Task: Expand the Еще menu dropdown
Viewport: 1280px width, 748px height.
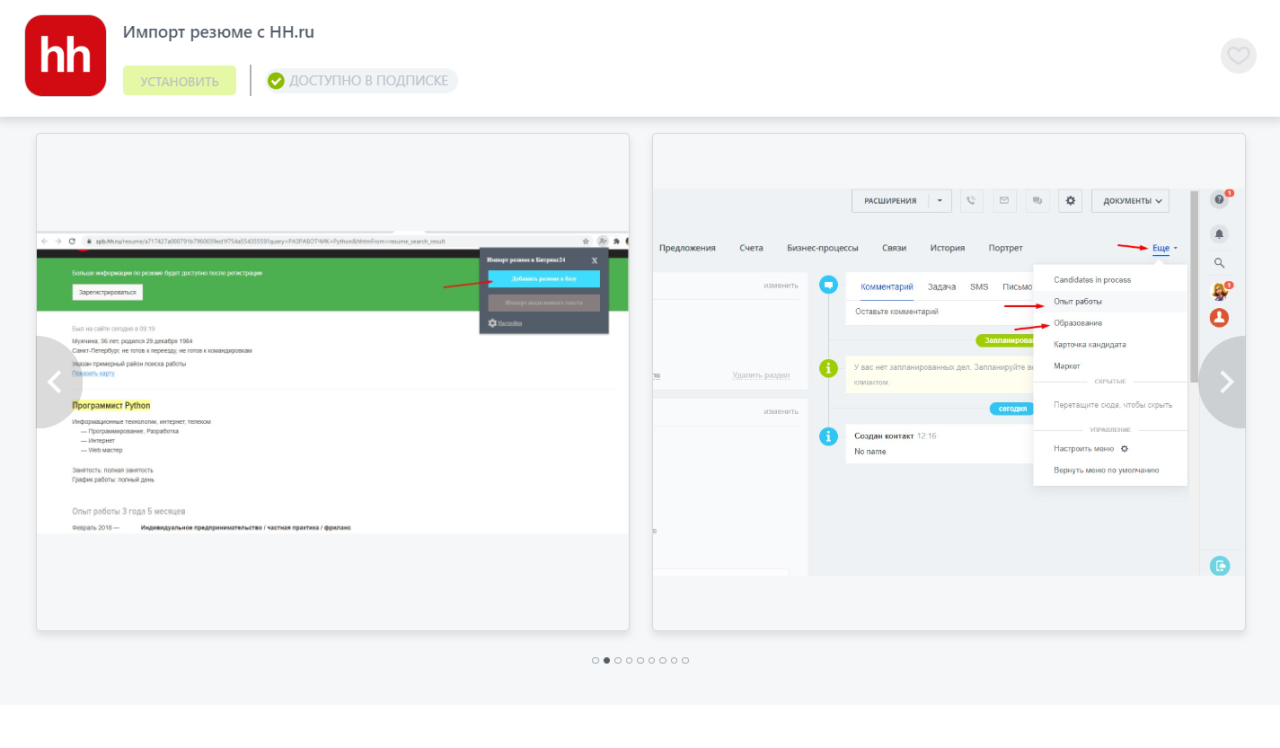Action: pyautogui.click(x=1164, y=248)
